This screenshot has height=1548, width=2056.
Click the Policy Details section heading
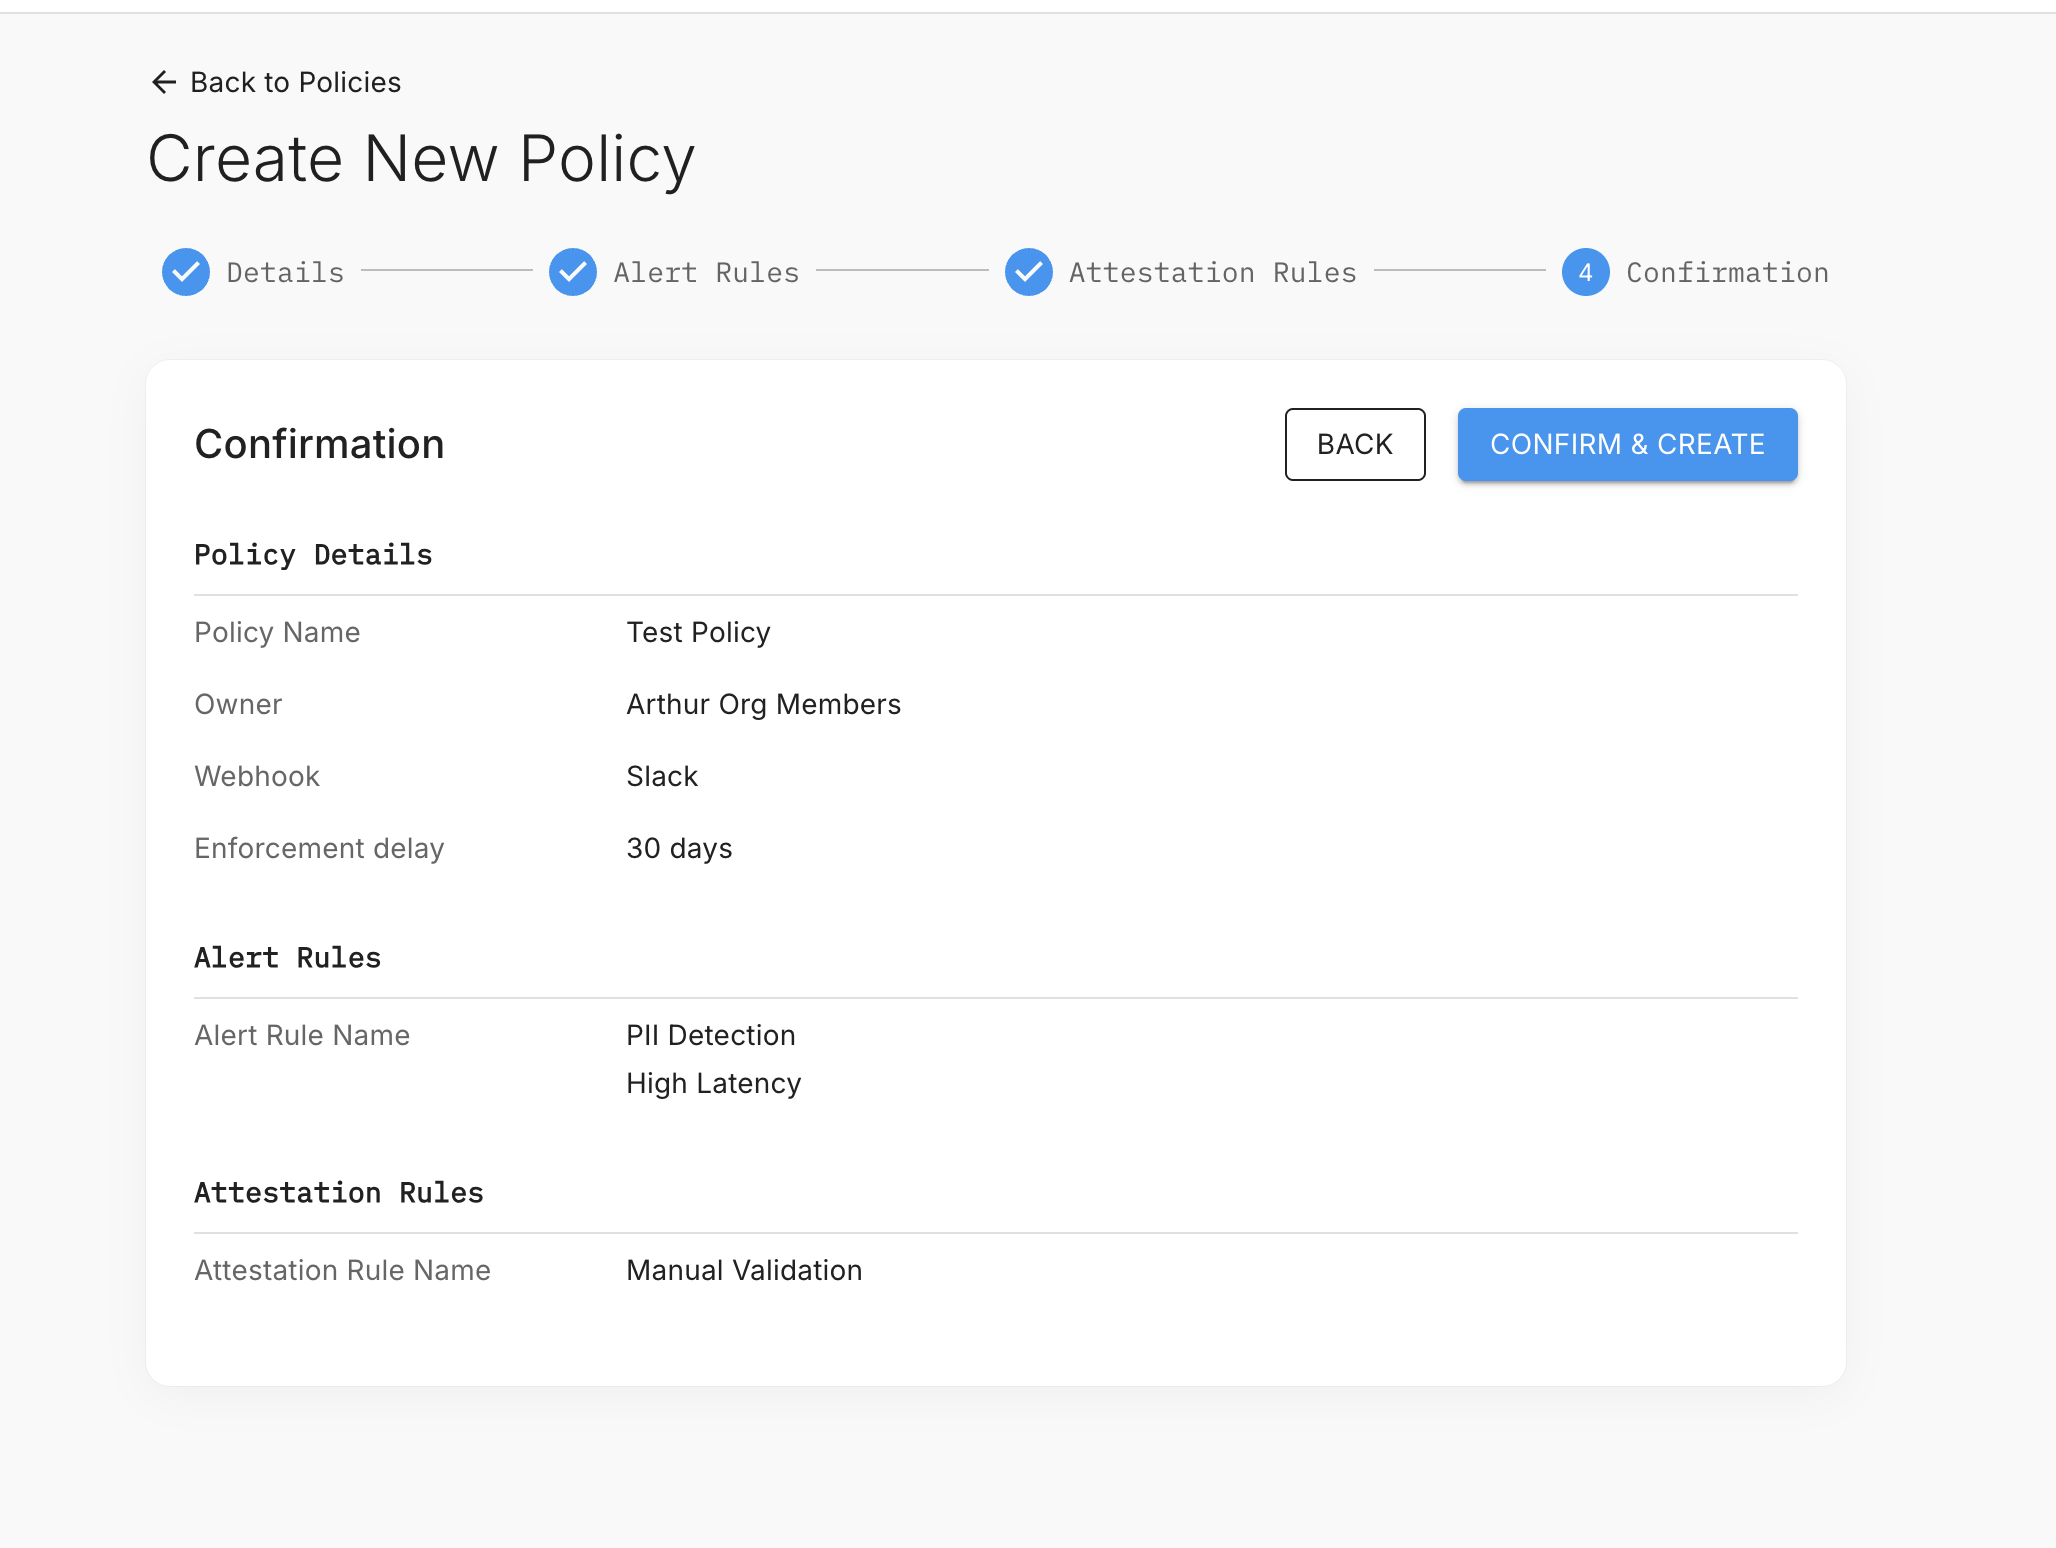[x=313, y=555]
